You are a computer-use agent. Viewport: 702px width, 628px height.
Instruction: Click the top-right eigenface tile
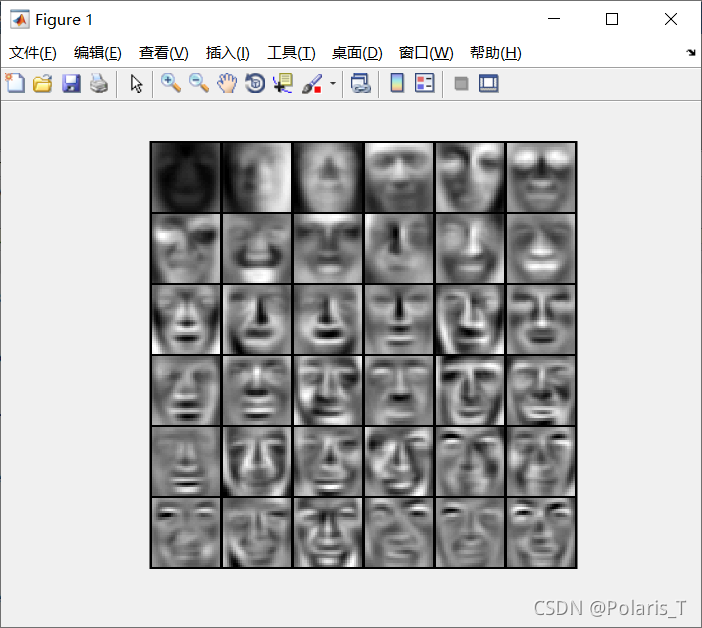[x=541, y=178]
